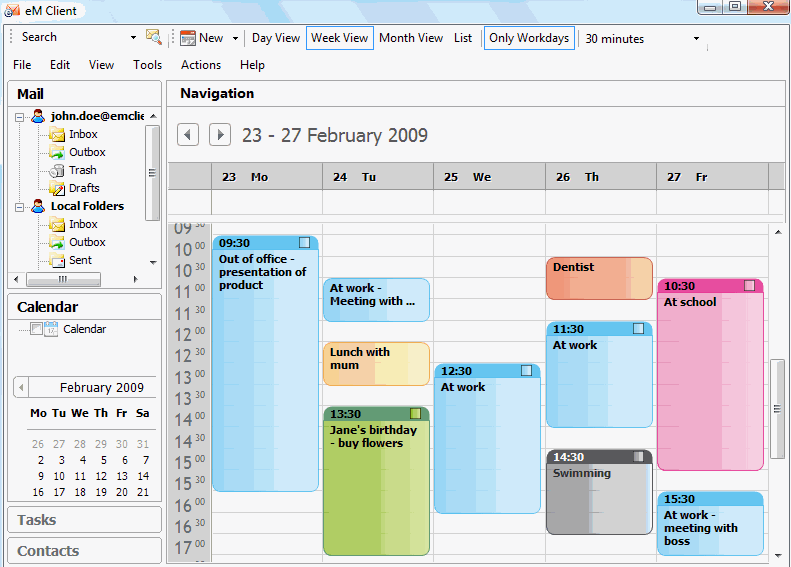
Task: Open the Sent folder in Local Folders
Action: point(80,260)
